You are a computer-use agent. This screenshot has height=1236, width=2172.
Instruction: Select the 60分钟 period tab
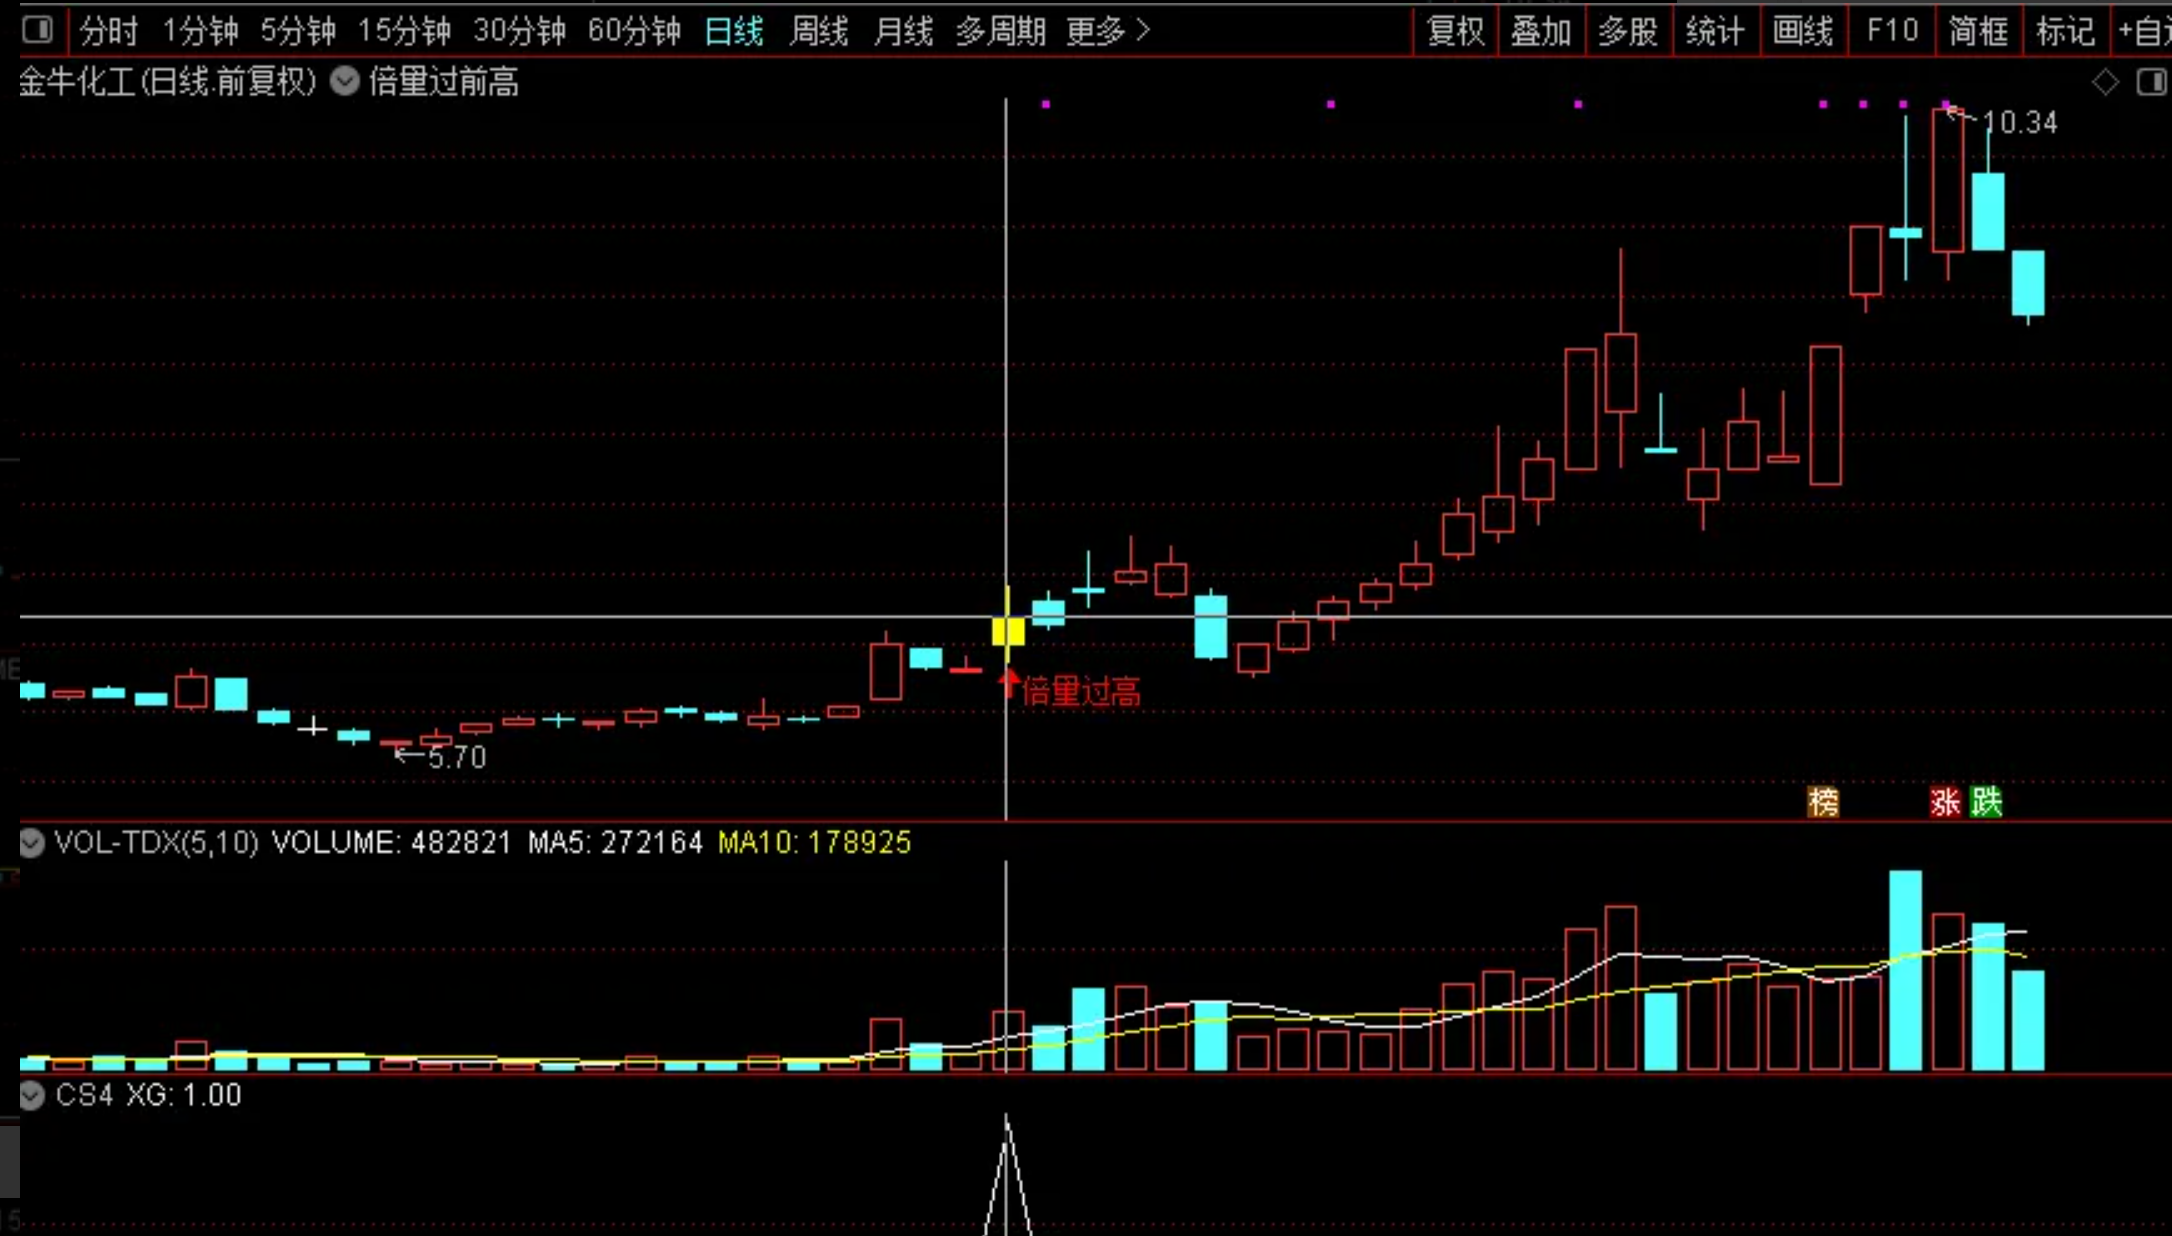(633, 31)
